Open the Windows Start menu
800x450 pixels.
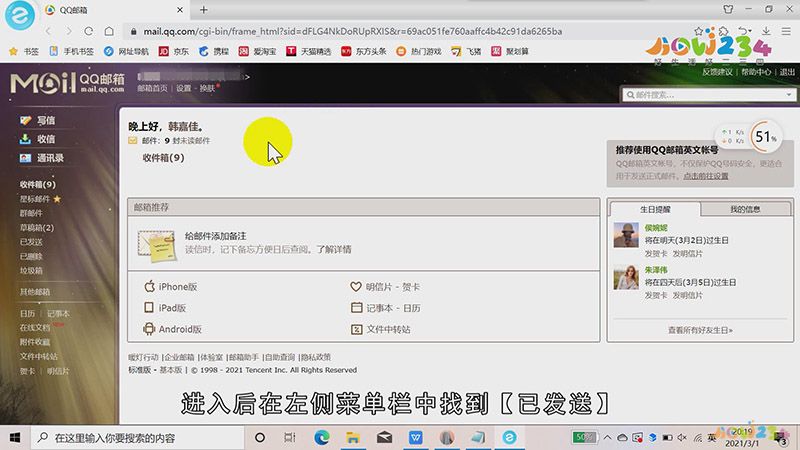tap(15, 438)
